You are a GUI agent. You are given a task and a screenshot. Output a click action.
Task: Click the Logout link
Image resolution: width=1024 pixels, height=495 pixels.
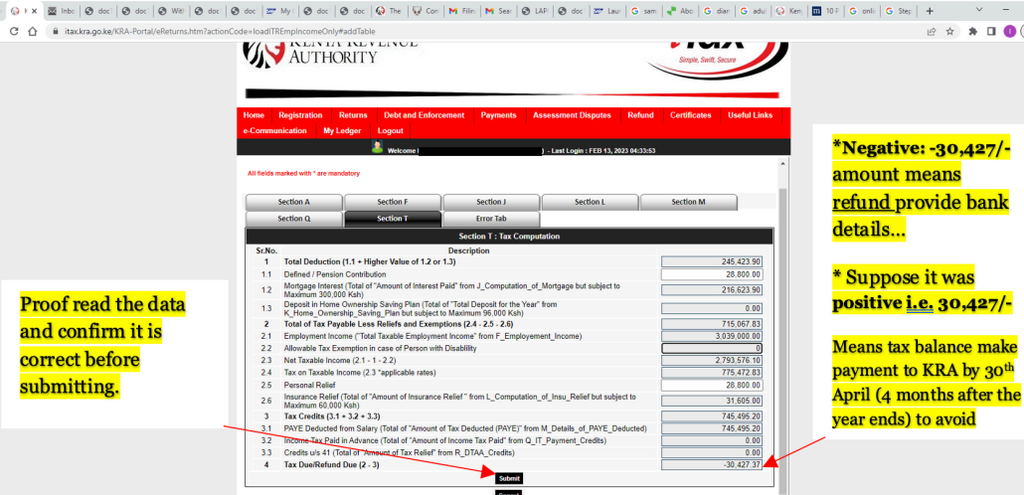(390, 131)
